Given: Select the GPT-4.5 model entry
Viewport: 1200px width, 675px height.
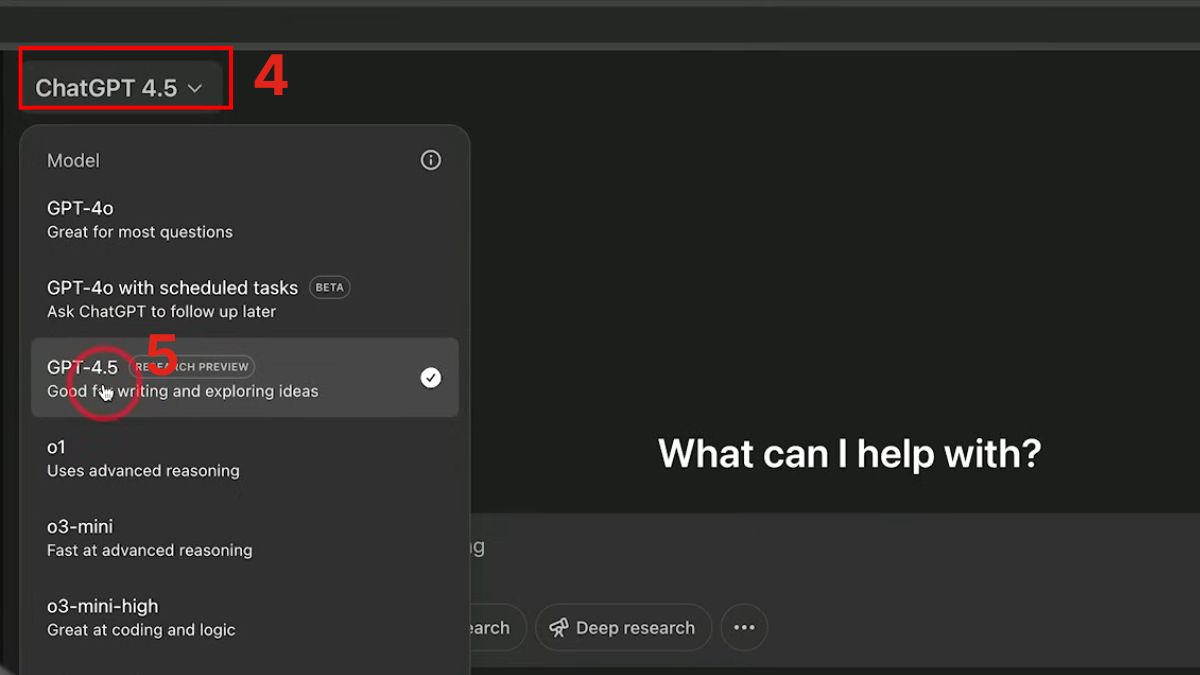Looking at the screenshot, I should [x=245, y=378].
